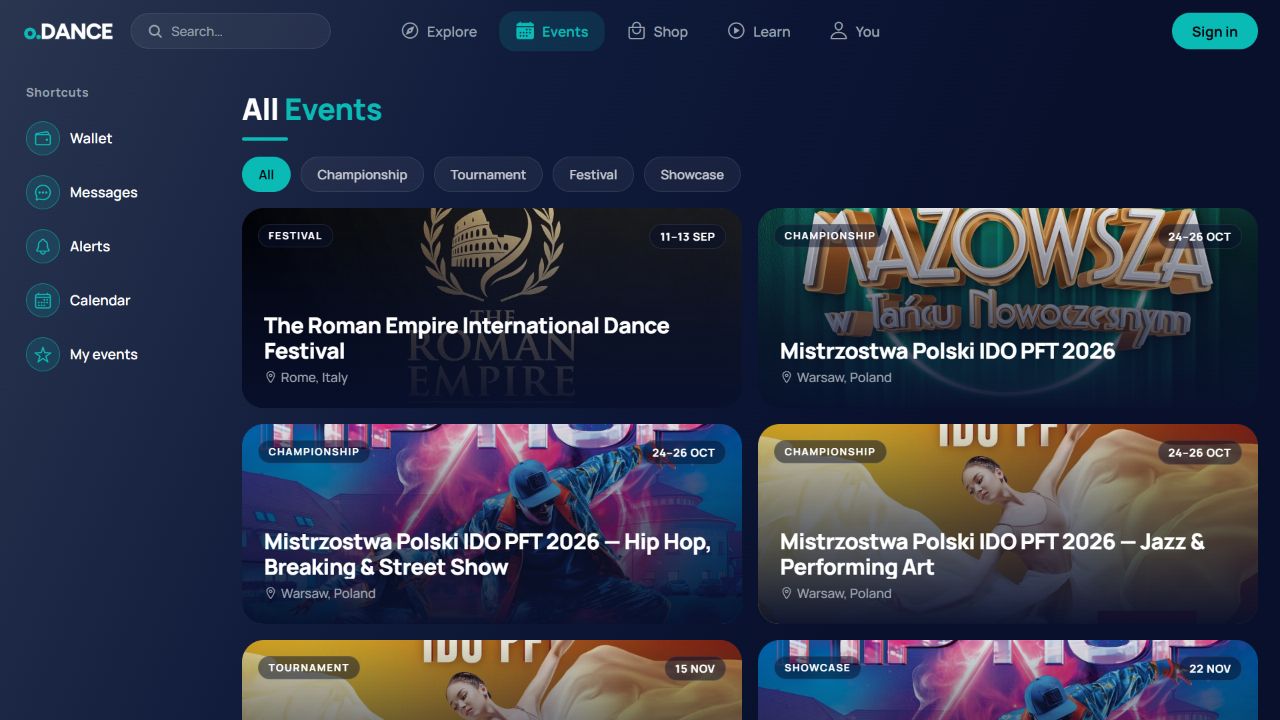Open Wallet via its sidebar icon
Viewport: 1280px width, 720px height.
click(x=43, y=138)
